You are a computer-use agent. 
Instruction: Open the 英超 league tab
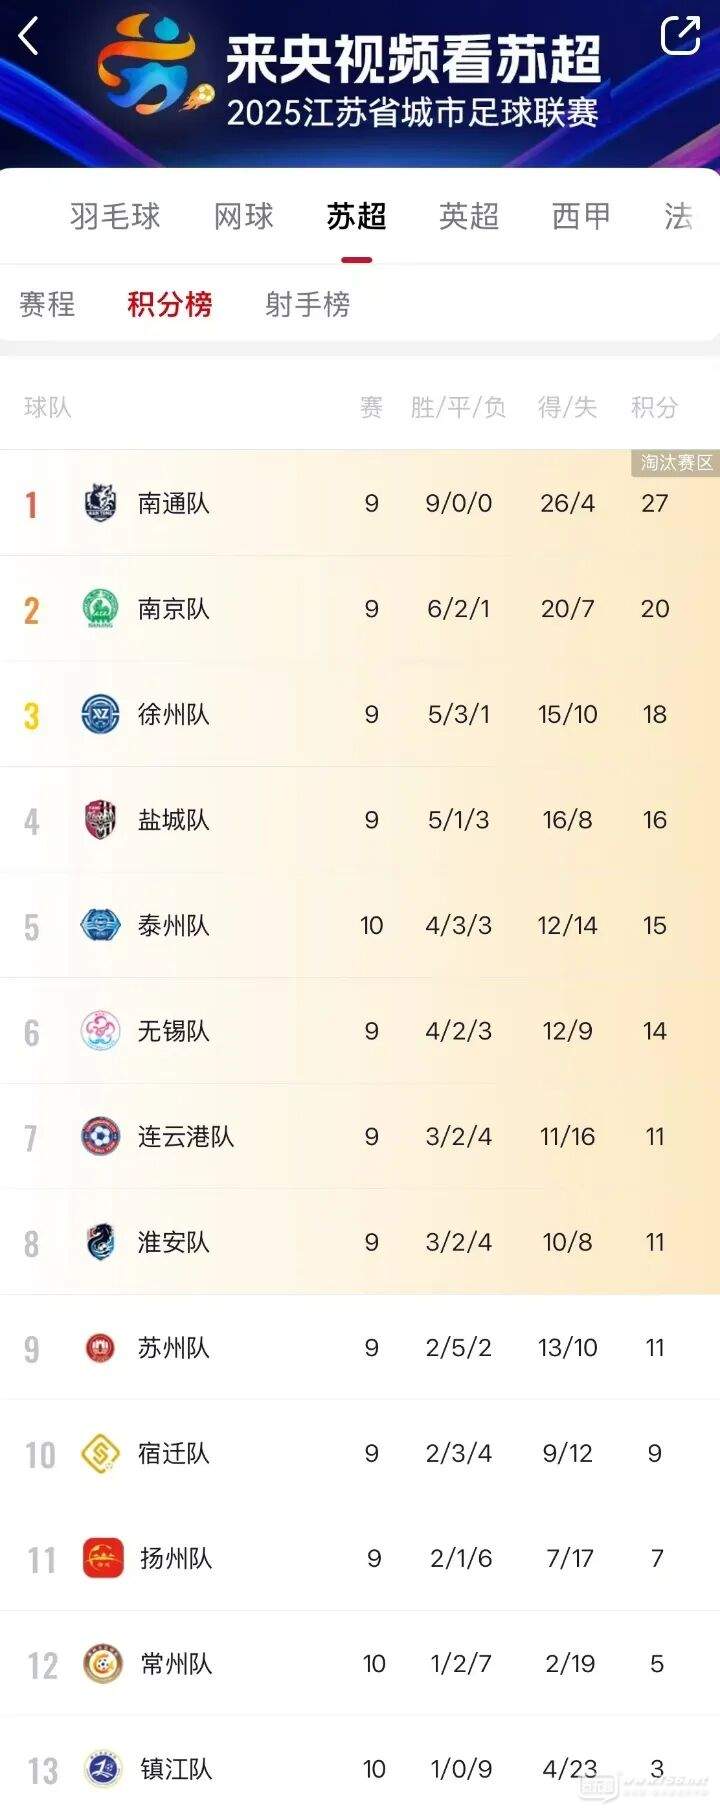469,216
